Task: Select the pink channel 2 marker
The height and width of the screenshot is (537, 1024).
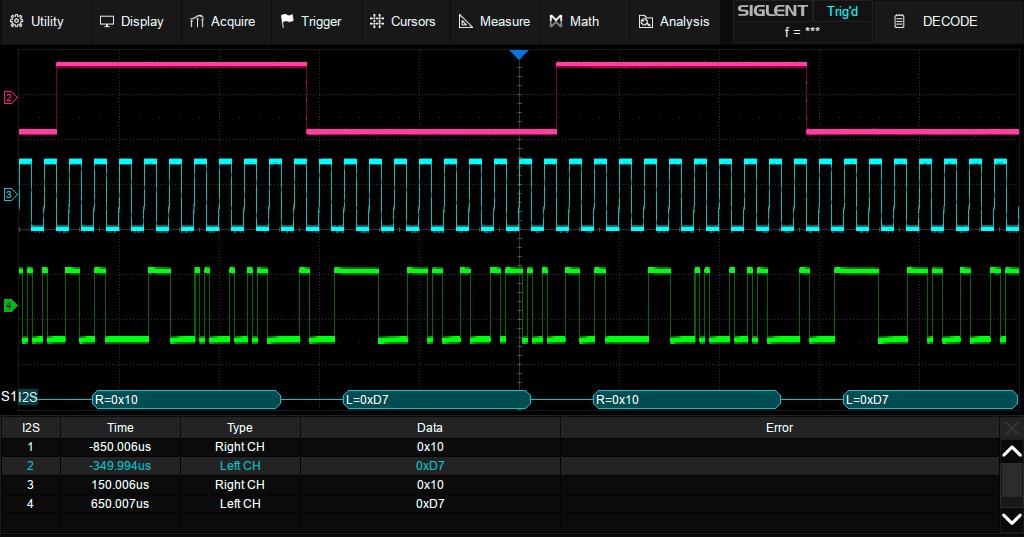Action: click(x=10, y=98)
